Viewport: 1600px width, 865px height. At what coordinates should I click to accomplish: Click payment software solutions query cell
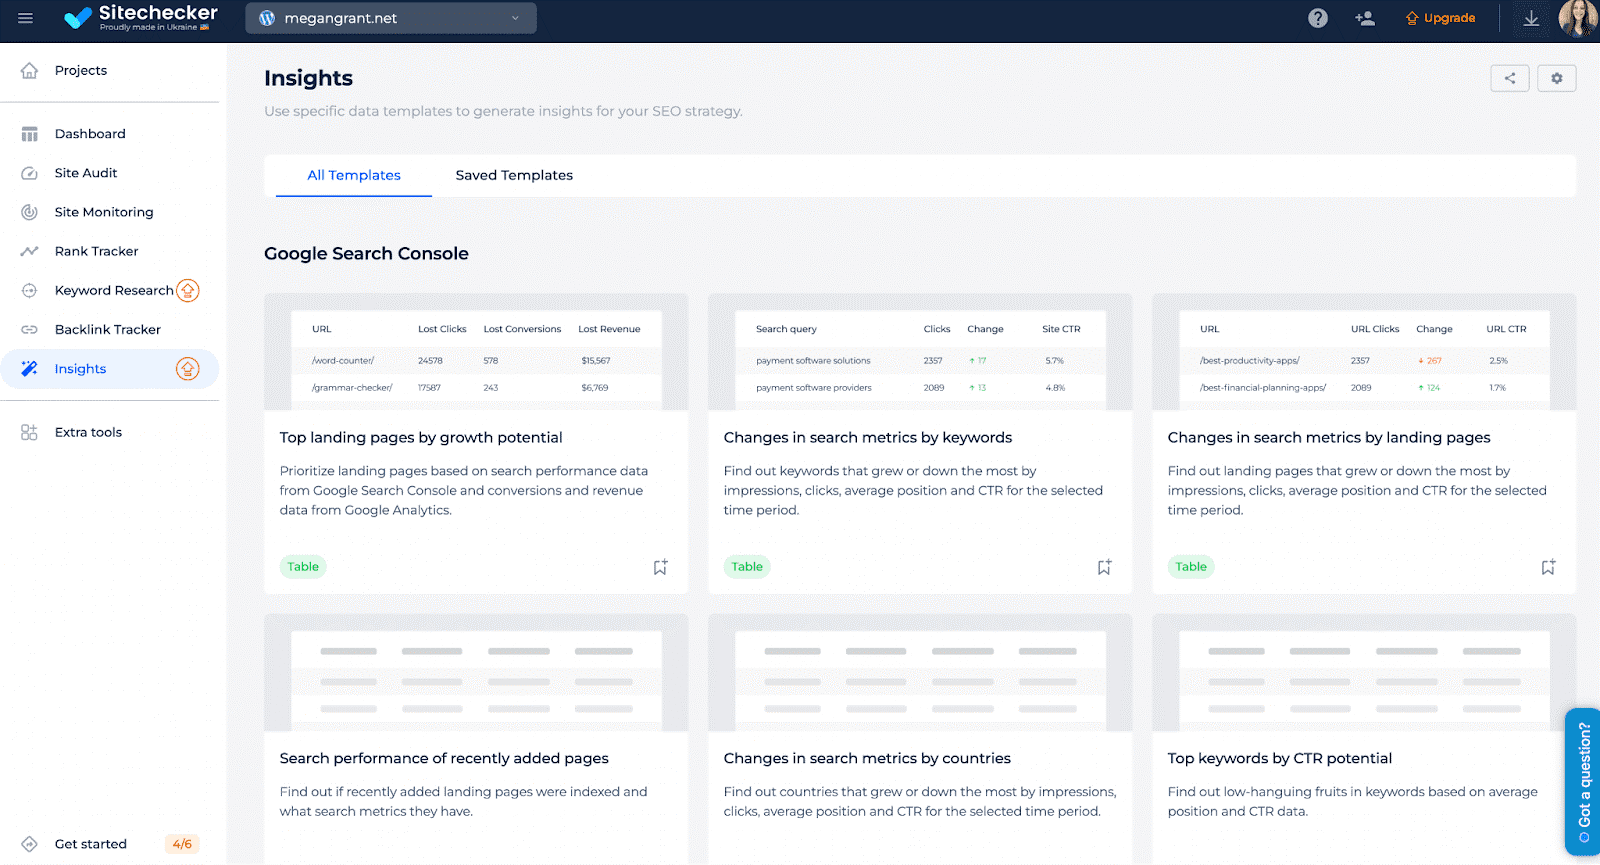[813, 360]
